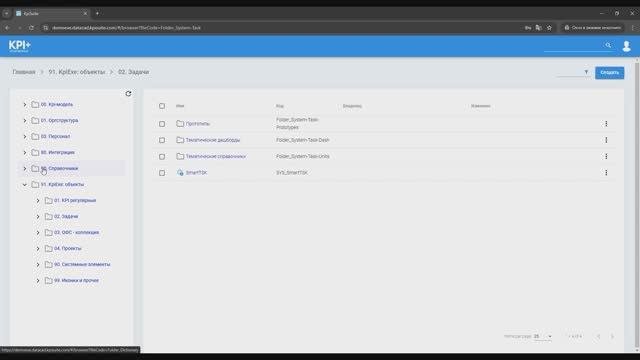Click the browser back arrow
Screen dimensions: 640x360
tap(7, 28)
